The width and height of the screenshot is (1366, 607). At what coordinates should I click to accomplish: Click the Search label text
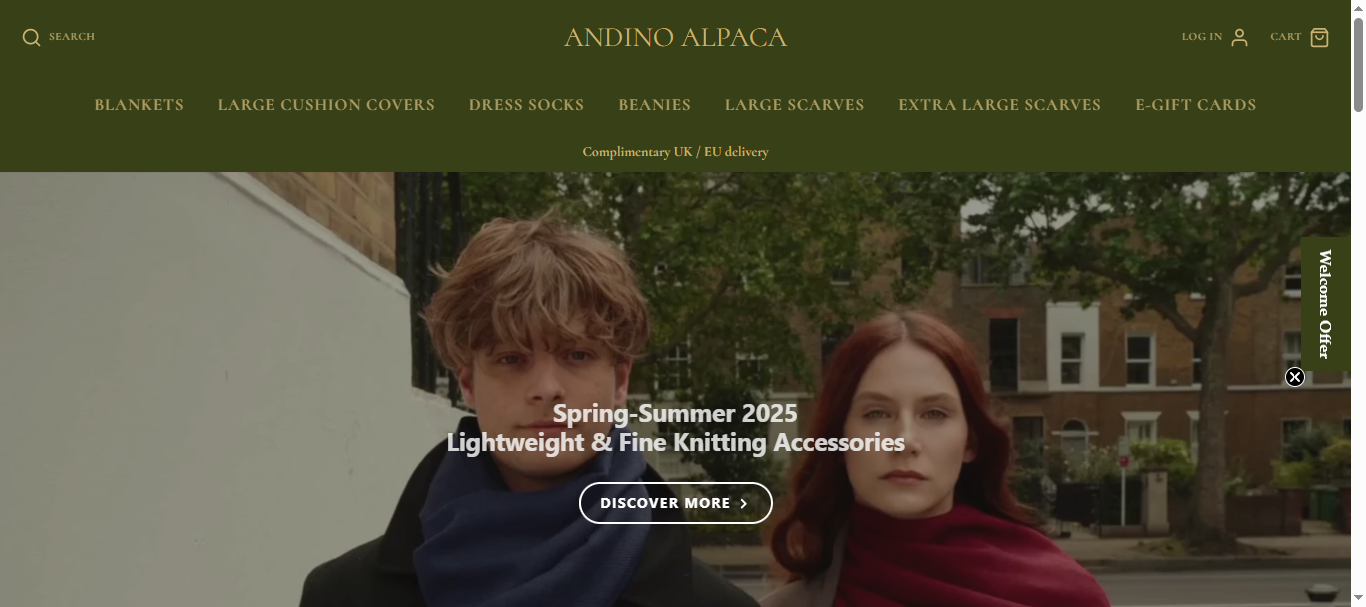tap(72, 37)
